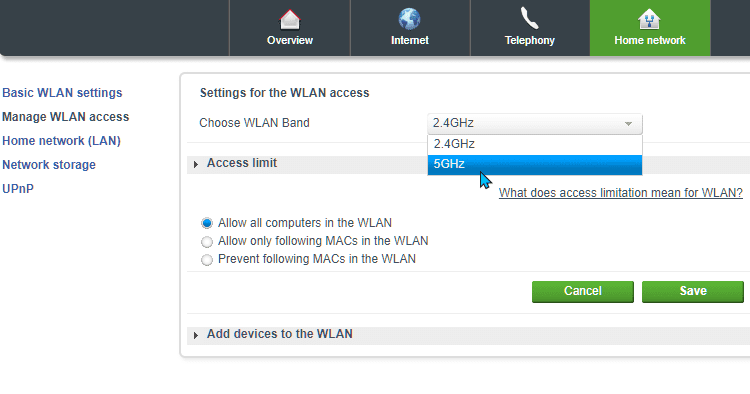Open the Internet tab label
This screenshot has height=394, width=750.
[409, 41]
